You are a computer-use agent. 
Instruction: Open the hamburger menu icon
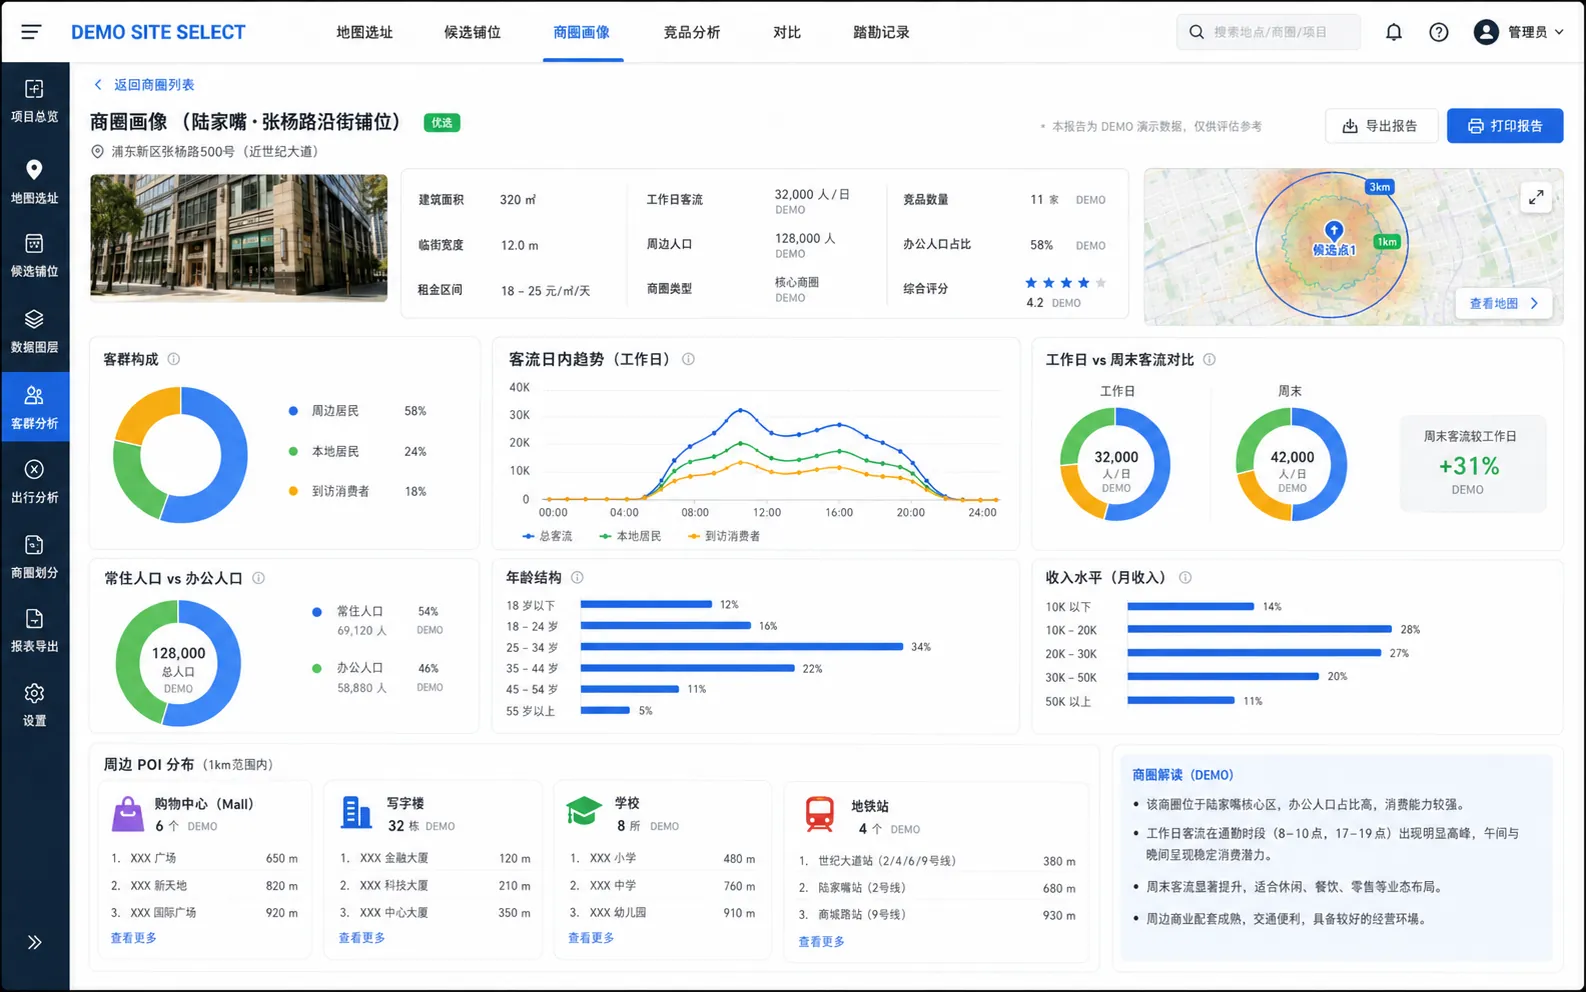(31, 32)
